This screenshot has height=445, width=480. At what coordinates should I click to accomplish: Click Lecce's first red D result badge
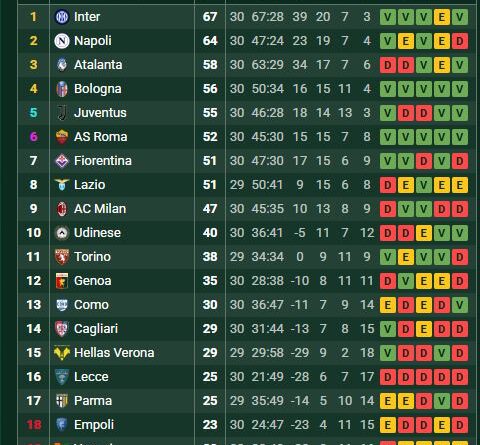[388, 377]
